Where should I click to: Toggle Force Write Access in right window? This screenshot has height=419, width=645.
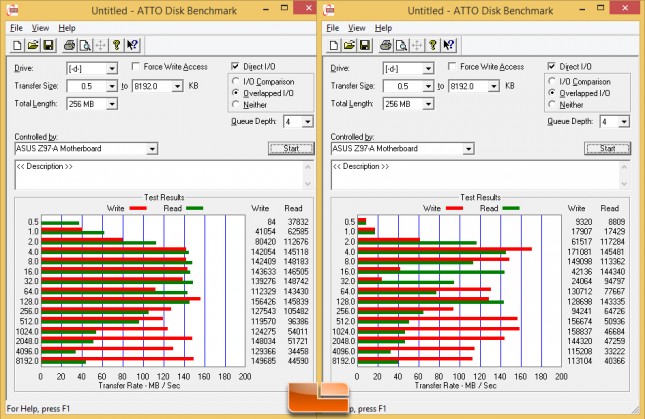[x=452, y=66]
